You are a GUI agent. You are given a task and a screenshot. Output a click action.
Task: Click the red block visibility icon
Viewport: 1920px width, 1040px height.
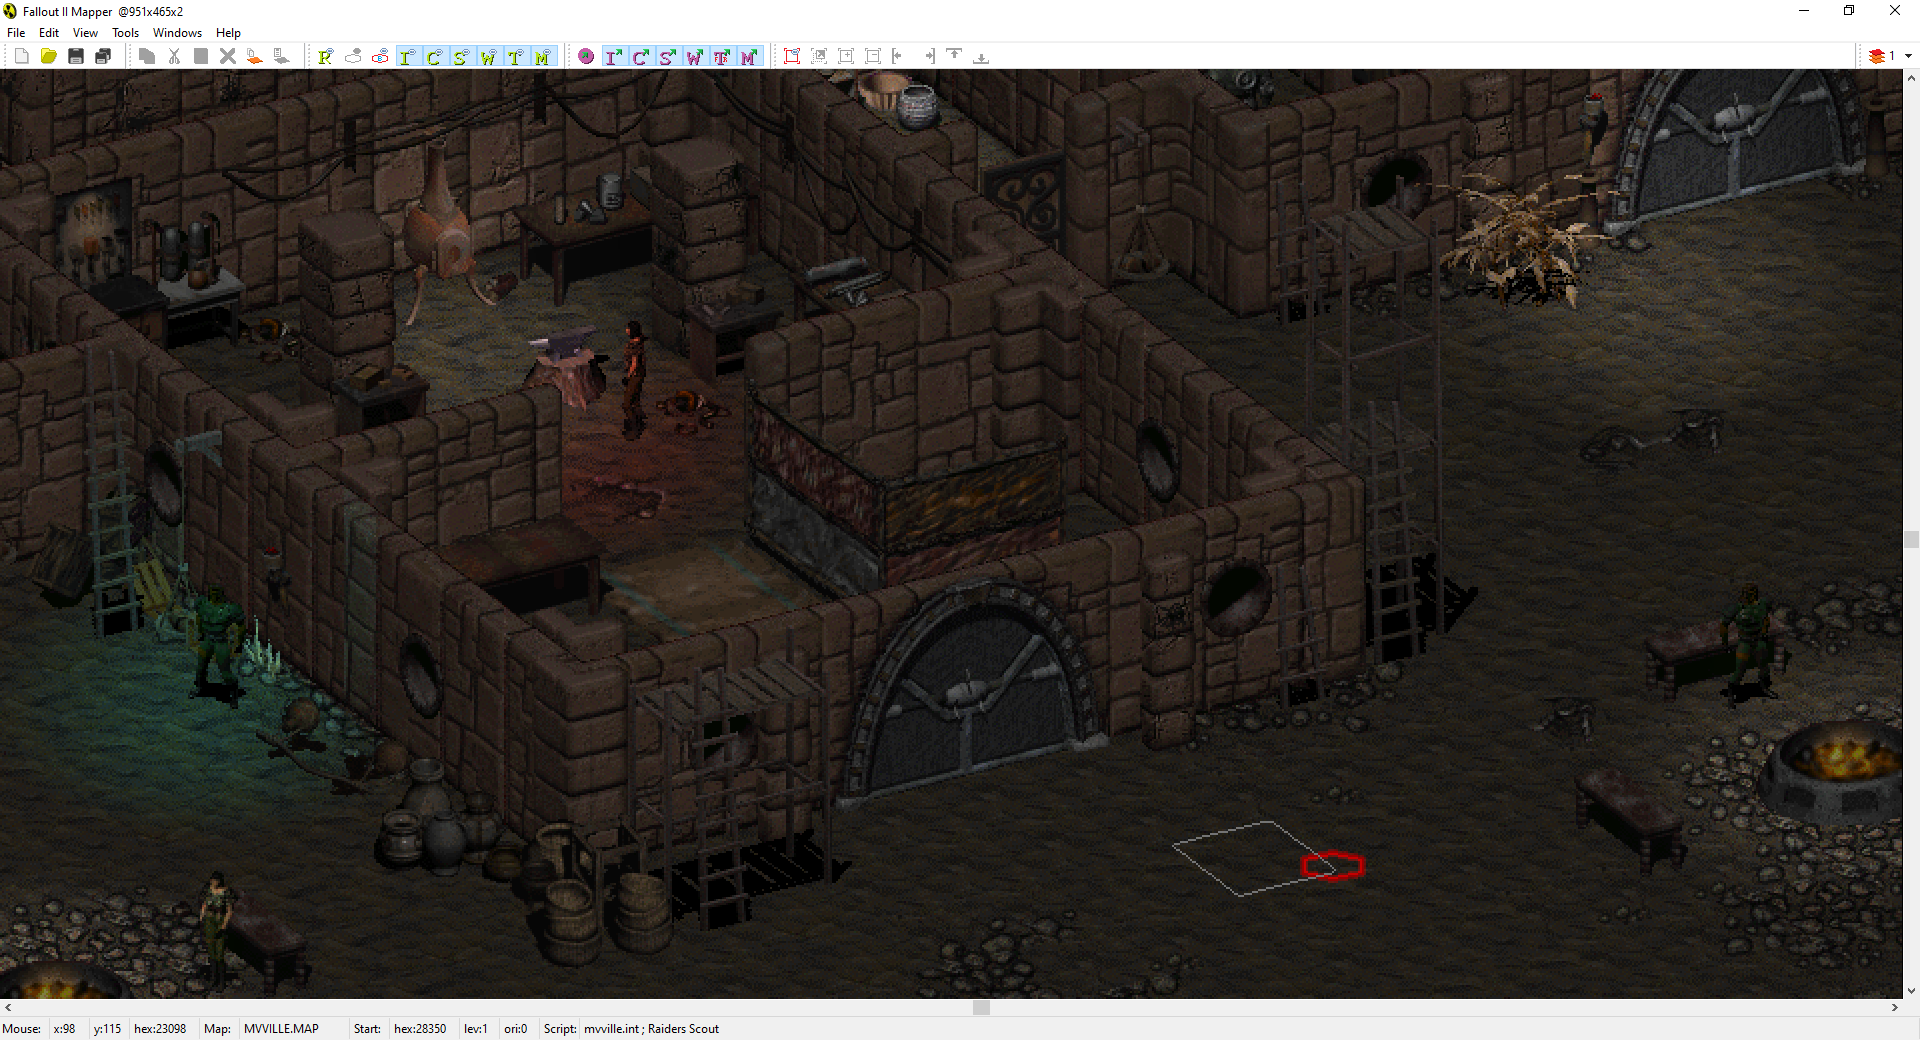[380, 57]
